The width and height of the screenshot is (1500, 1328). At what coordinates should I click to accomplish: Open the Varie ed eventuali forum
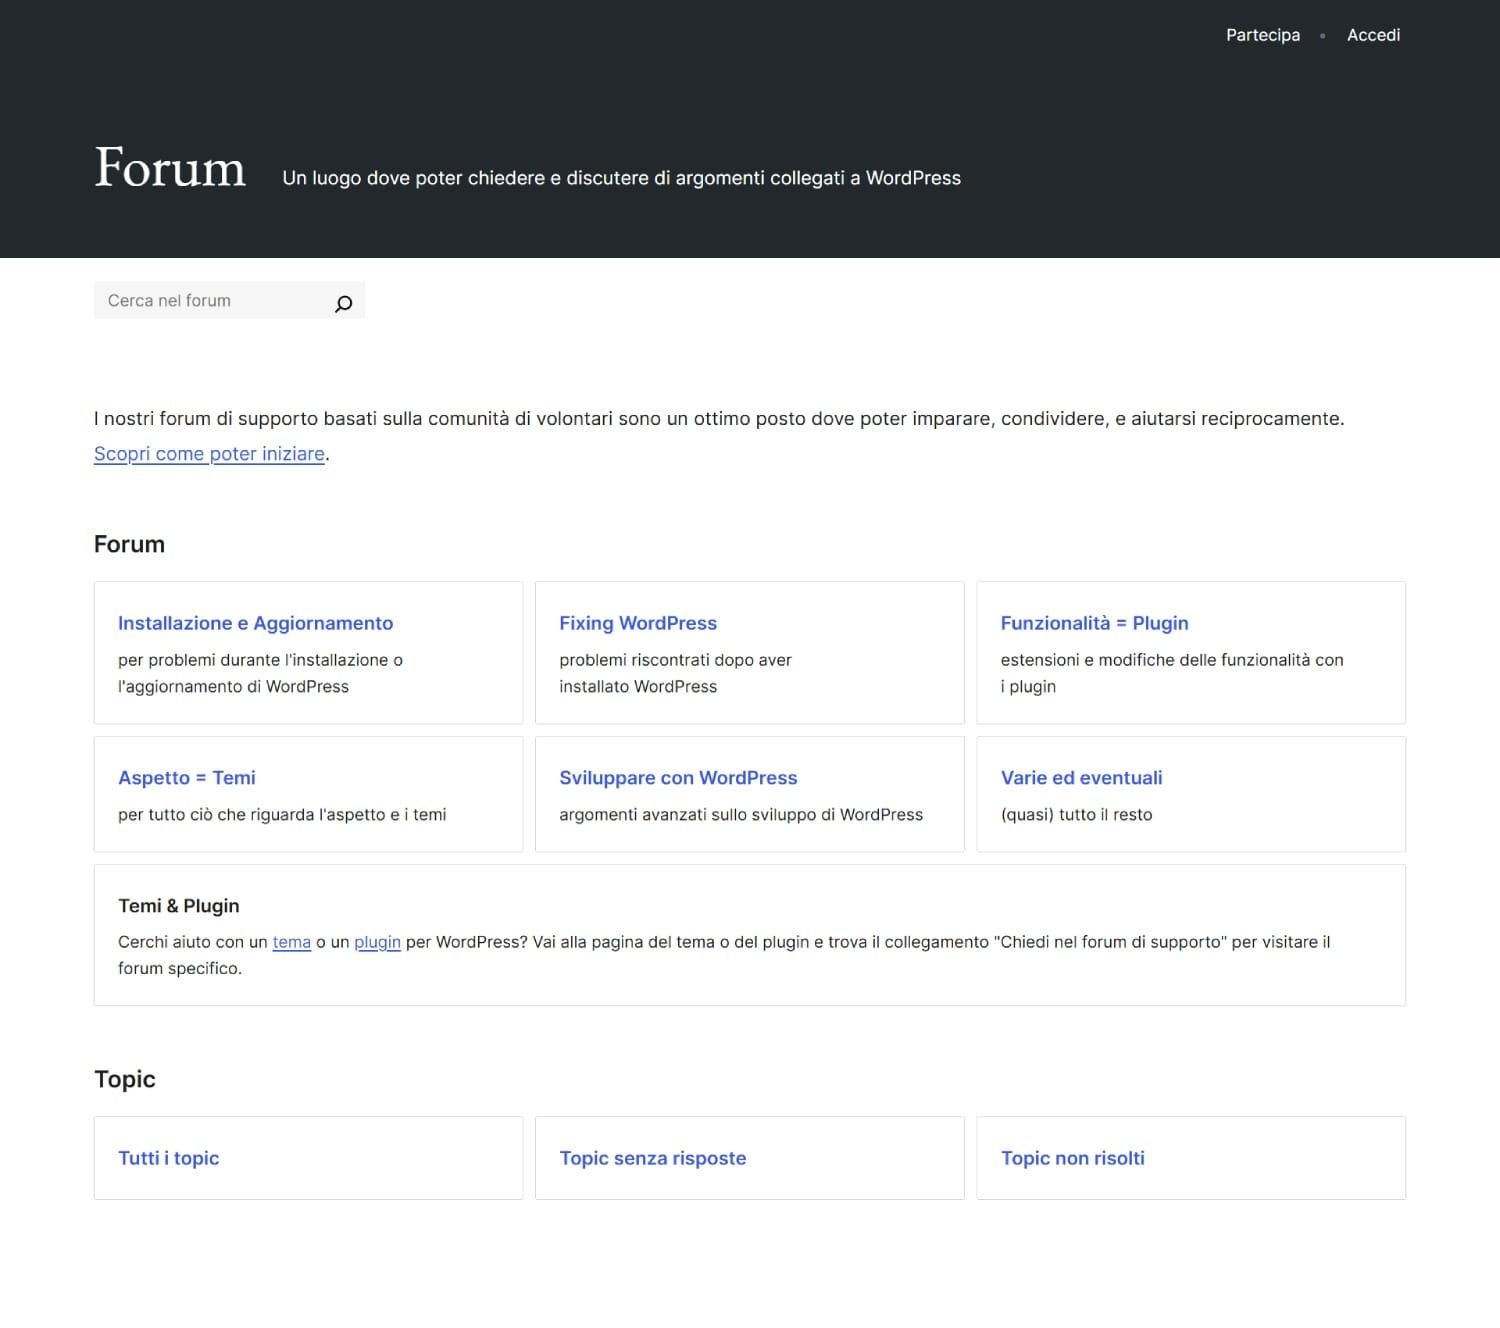tap(1081, 778)
